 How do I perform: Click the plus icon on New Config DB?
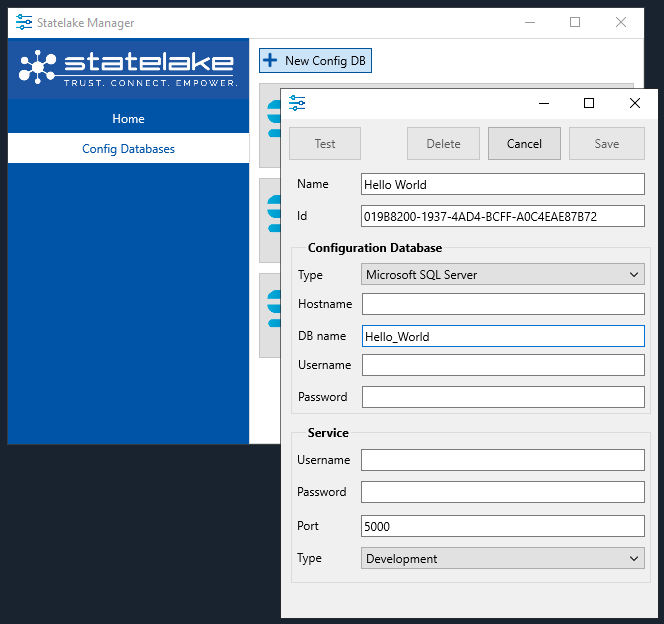pyautogui.click(x=270, y=61)
